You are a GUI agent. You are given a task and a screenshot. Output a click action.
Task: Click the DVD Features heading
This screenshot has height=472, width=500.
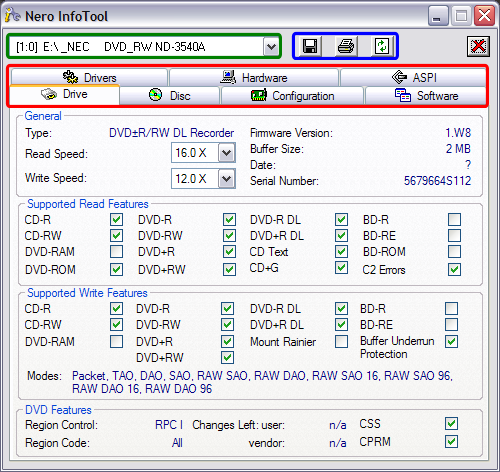click(58, 410)
